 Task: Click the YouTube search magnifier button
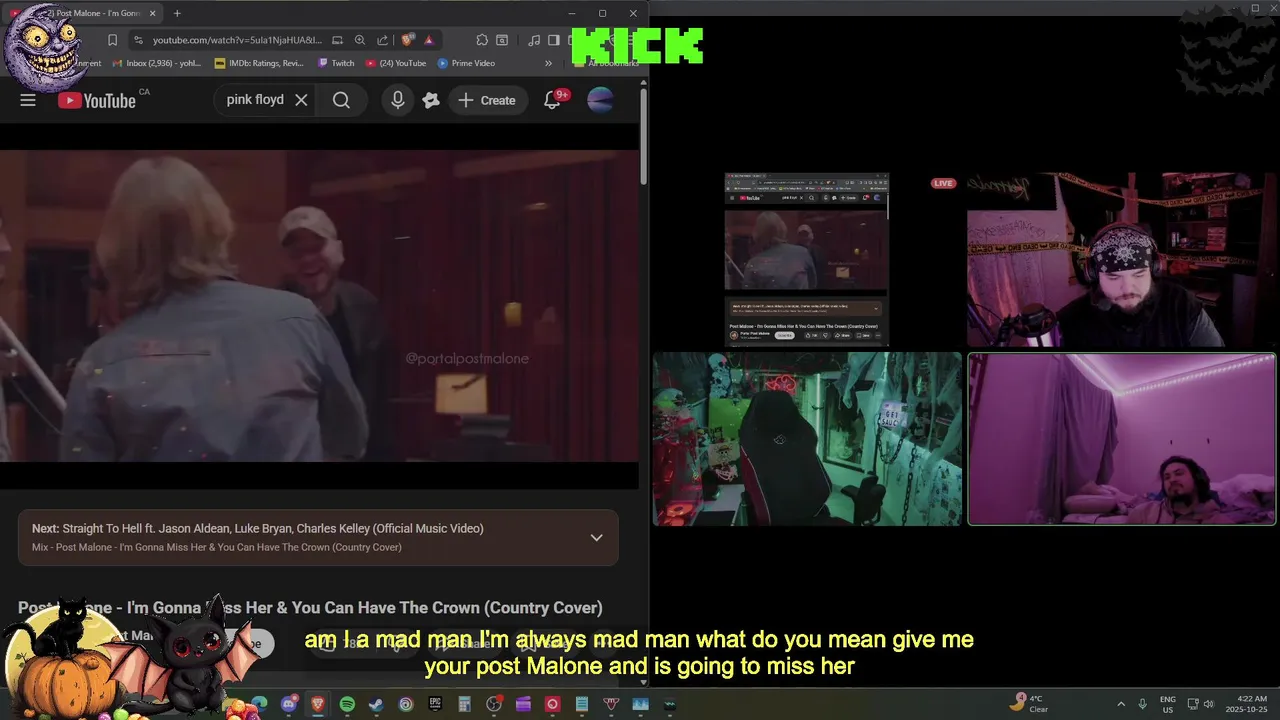coord(341,100)
